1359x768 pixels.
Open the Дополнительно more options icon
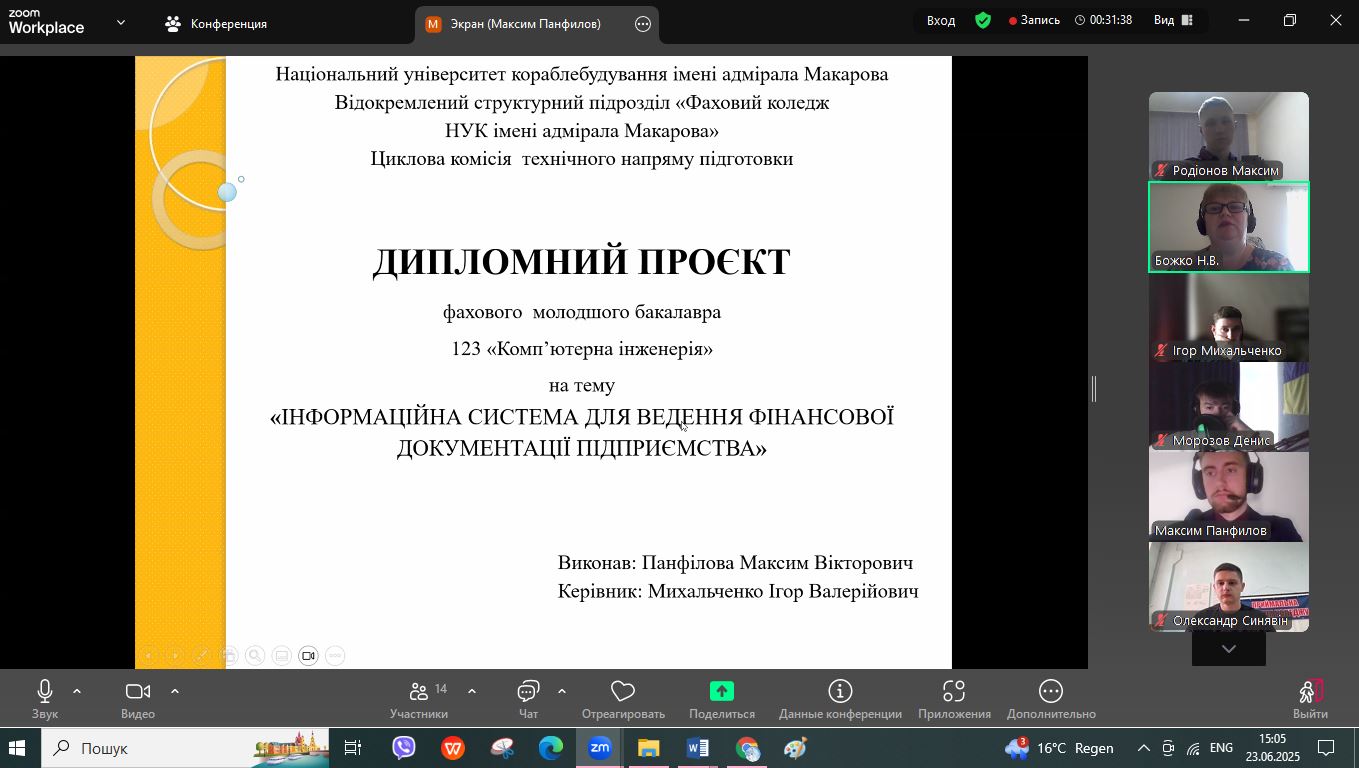pyautogui.click(x=1051, y=691)
